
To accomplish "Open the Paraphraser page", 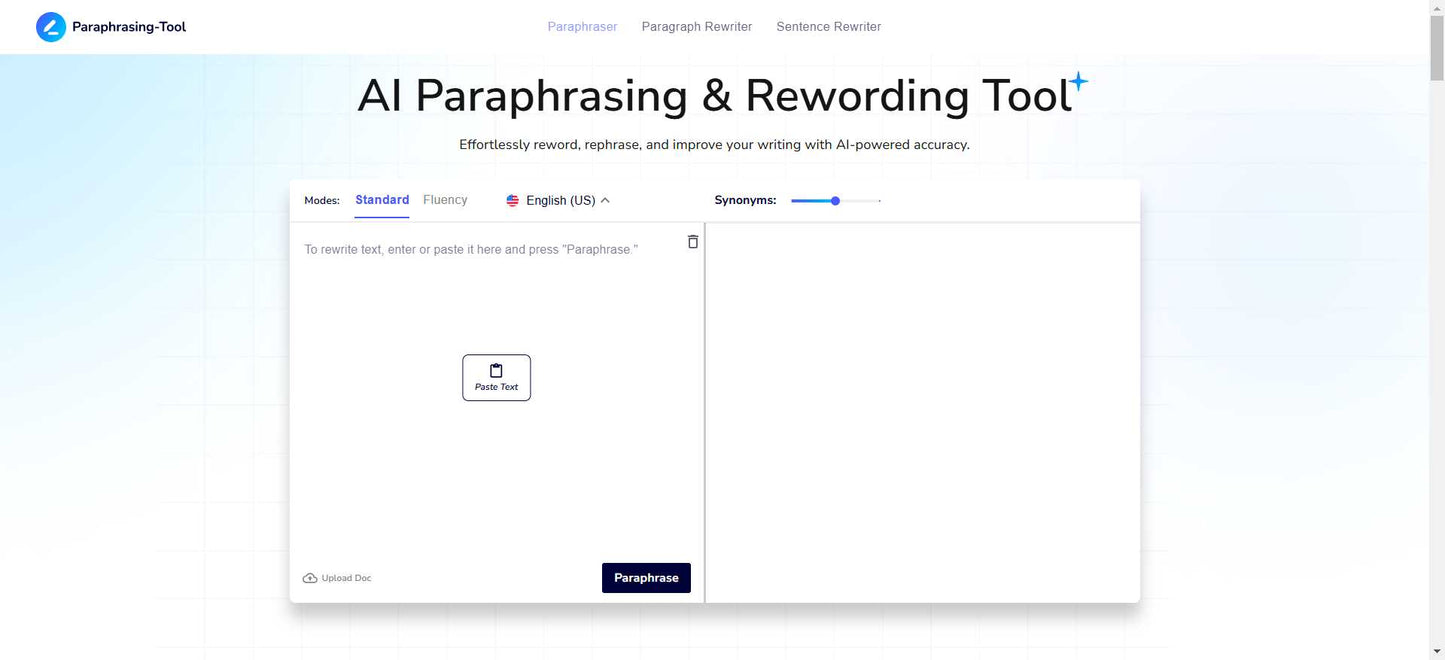I will coord(582,27).
